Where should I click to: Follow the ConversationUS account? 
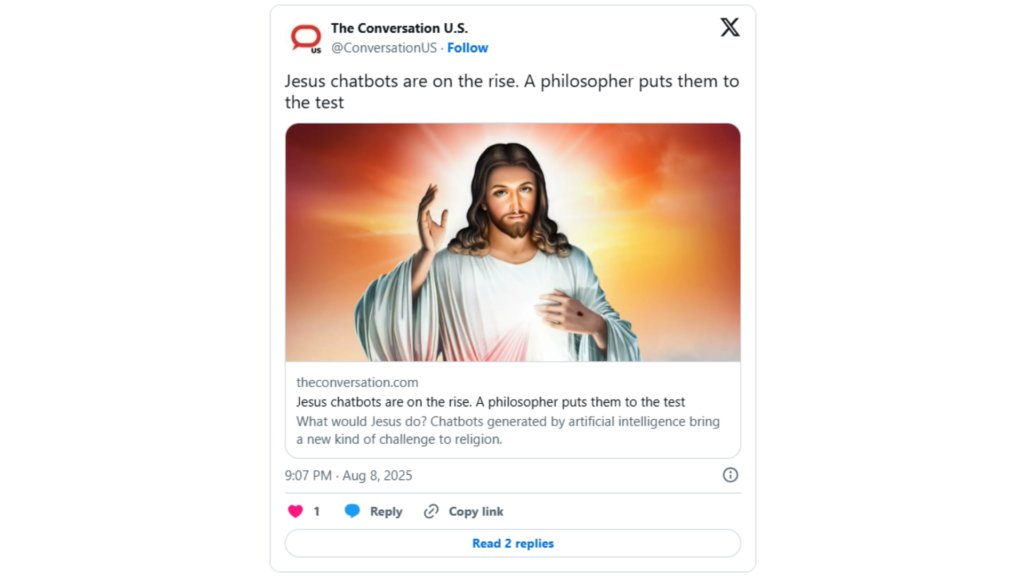(467, 48)
